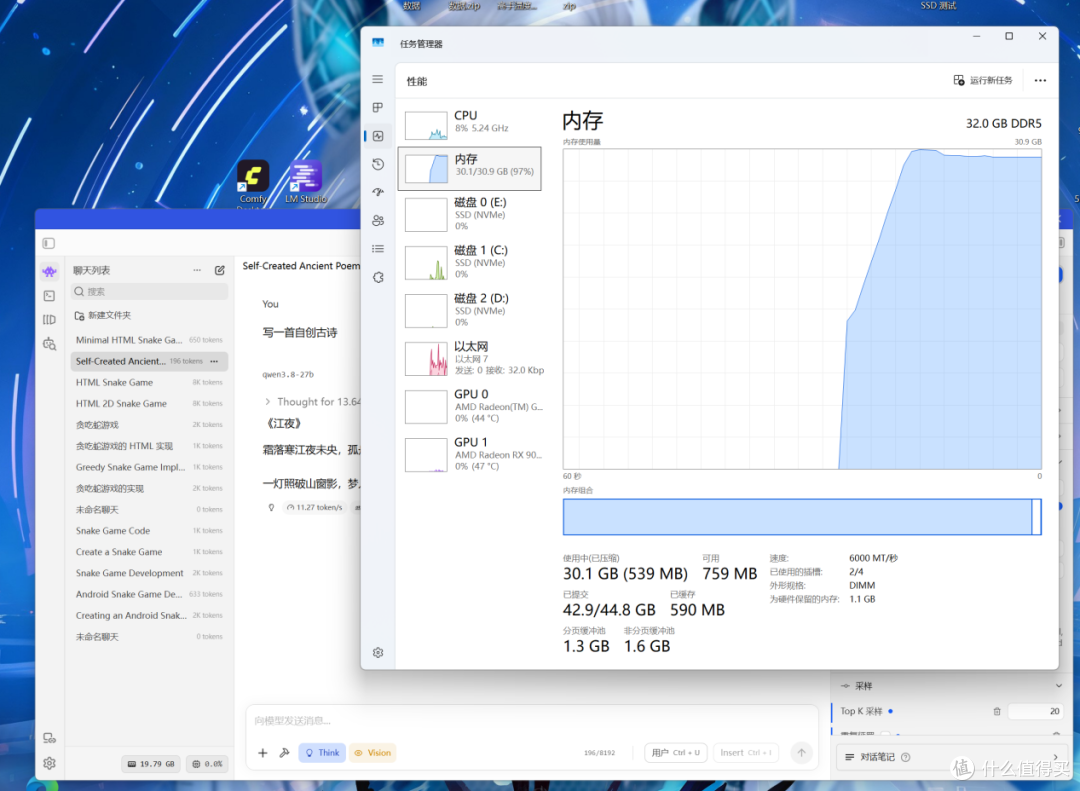Expand 'Thought for 13.64' reasoning section
The height and width of the screenshot is (791, 1080).
pos(311,402)
